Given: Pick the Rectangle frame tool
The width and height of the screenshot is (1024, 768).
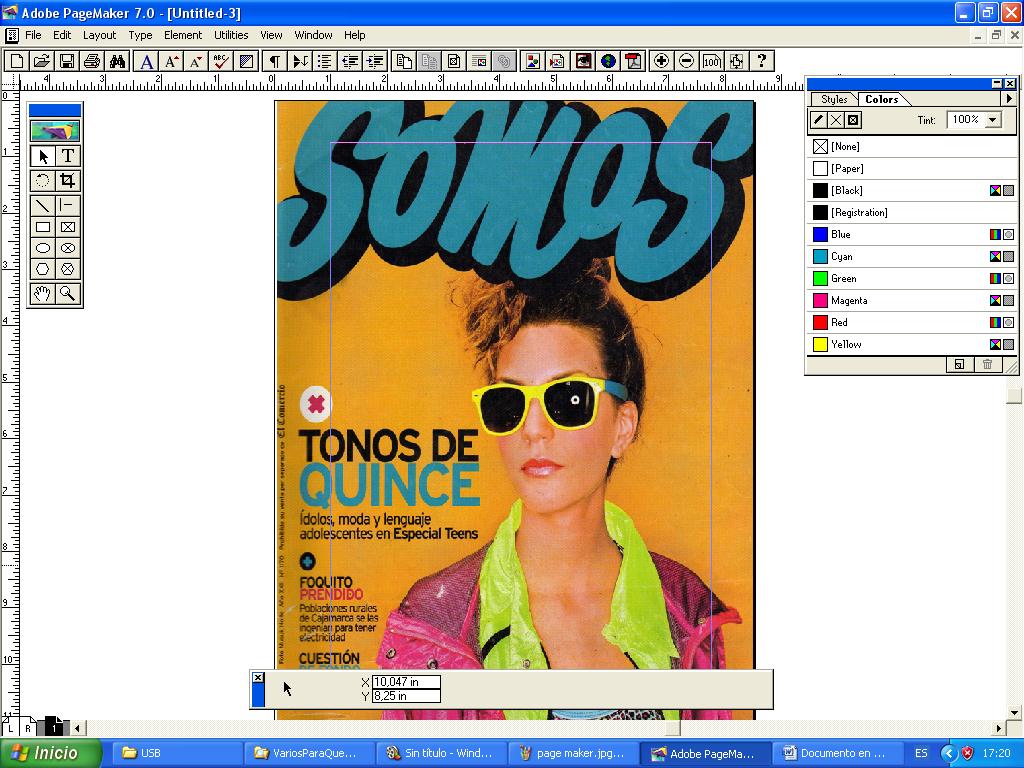Looking at the screenshot, I should (67, 227).
